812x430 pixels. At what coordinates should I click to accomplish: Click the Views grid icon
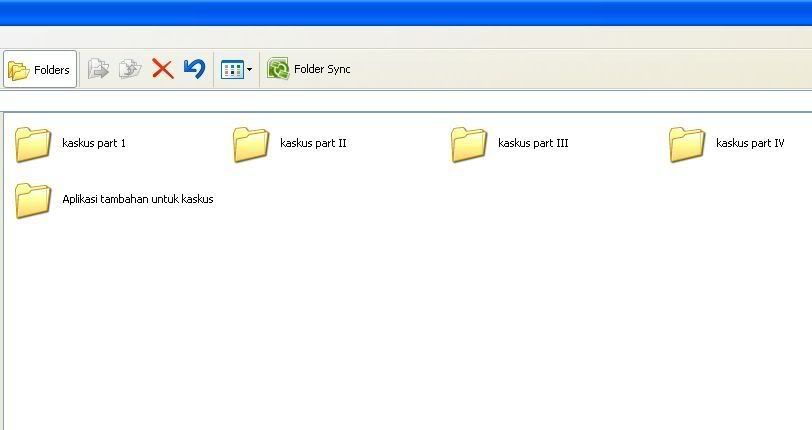232,69
